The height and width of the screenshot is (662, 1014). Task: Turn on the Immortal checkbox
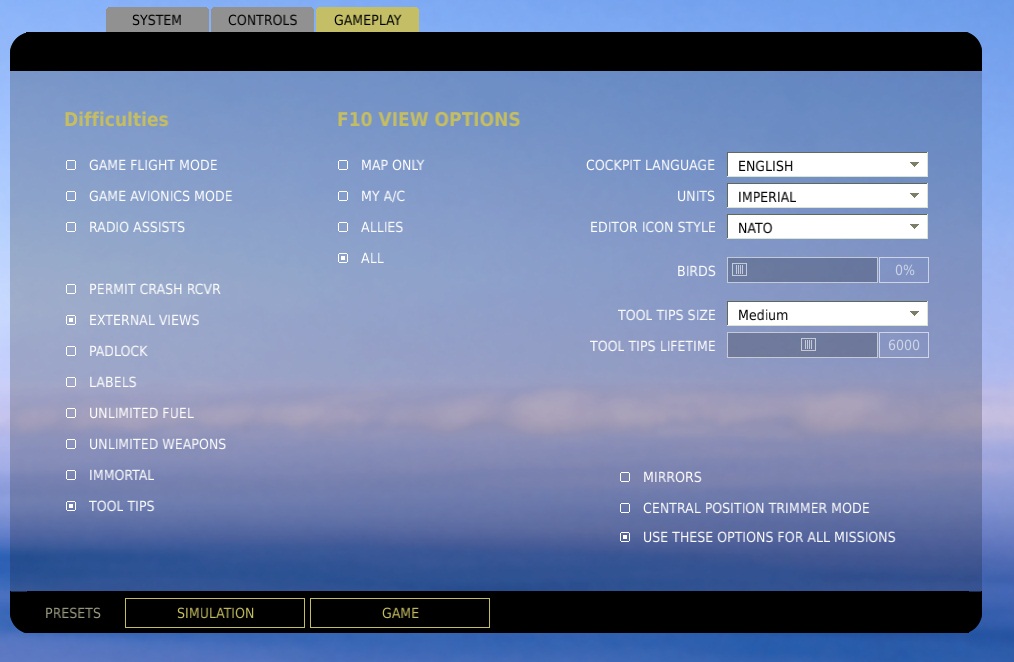(71, 476)
